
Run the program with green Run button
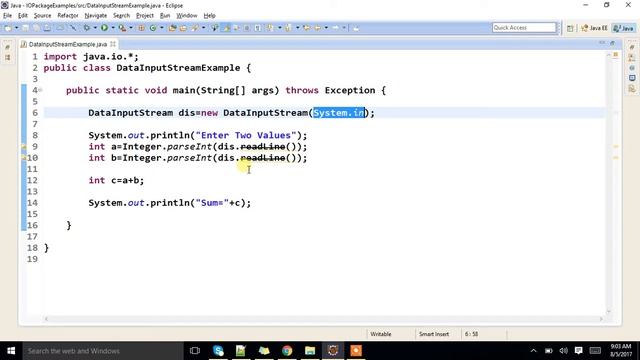point(104,28)
